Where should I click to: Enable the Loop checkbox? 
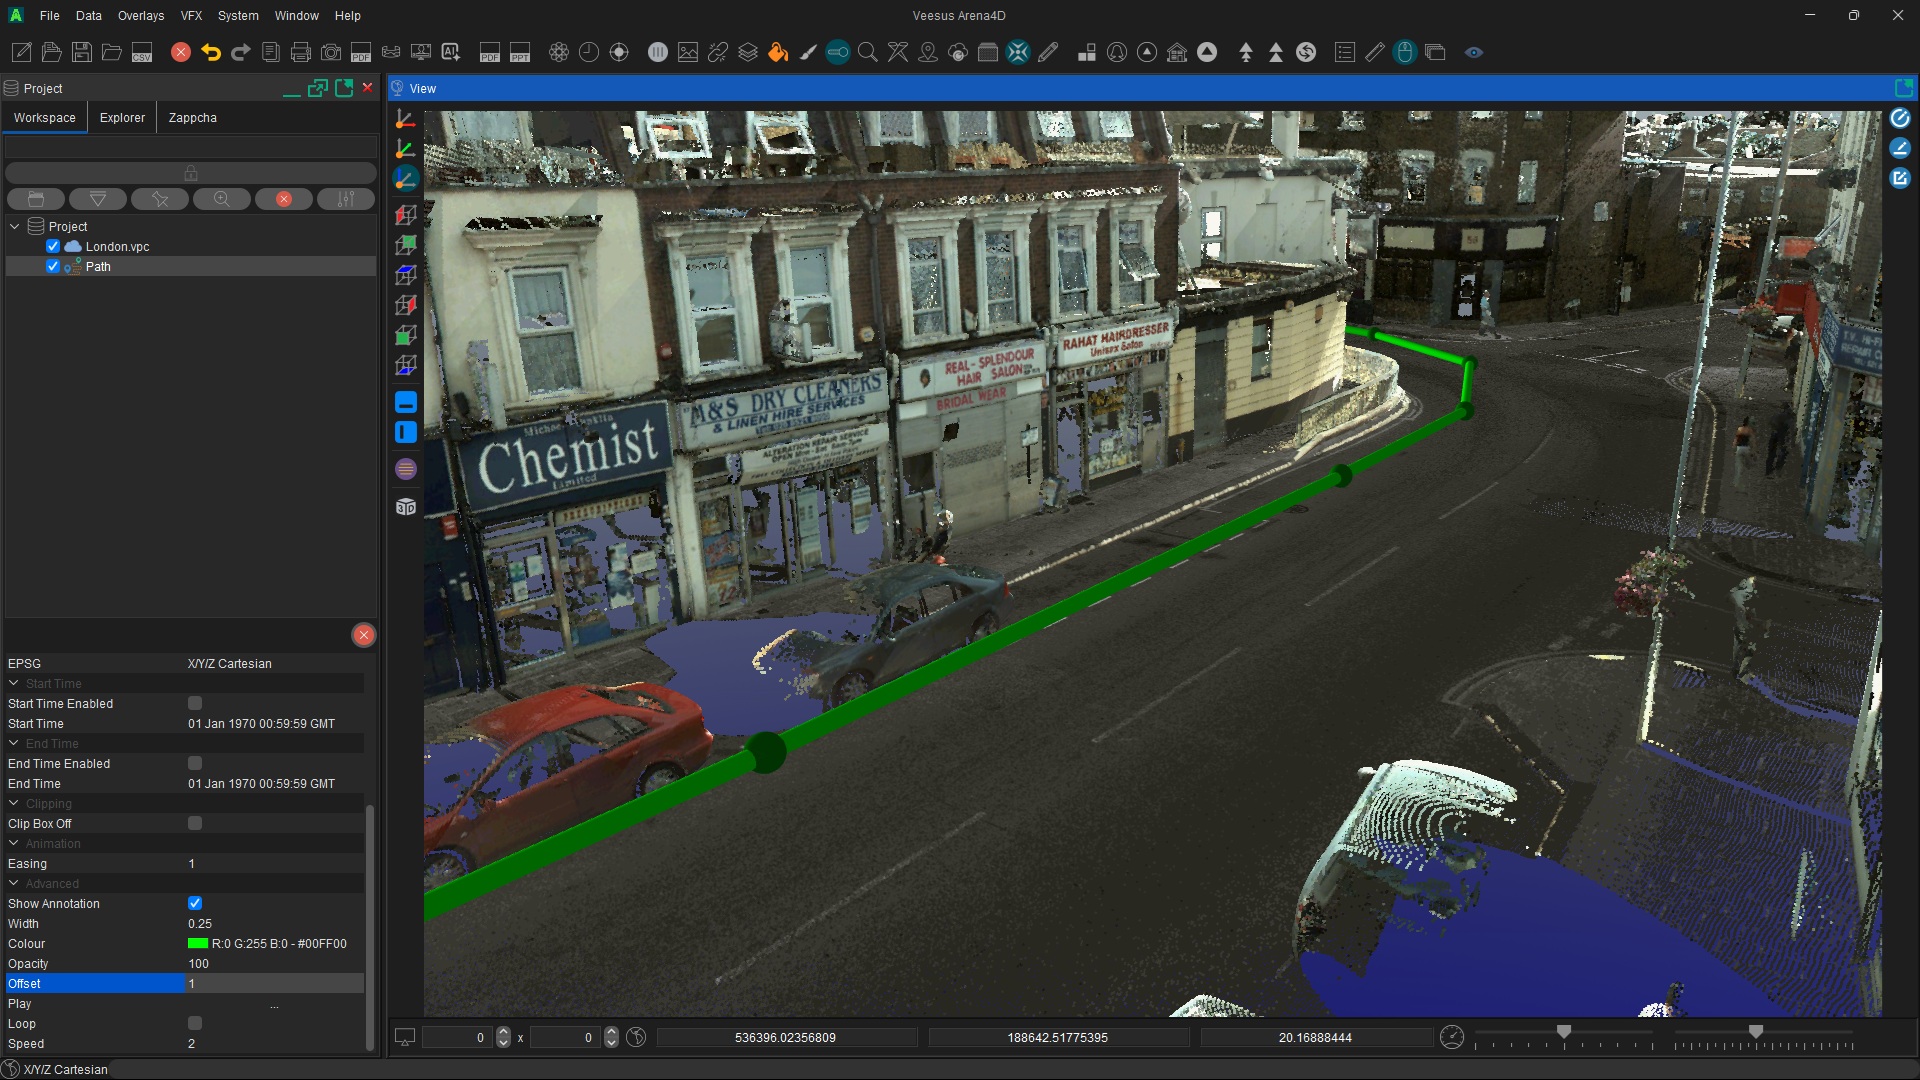point(195,1023)
